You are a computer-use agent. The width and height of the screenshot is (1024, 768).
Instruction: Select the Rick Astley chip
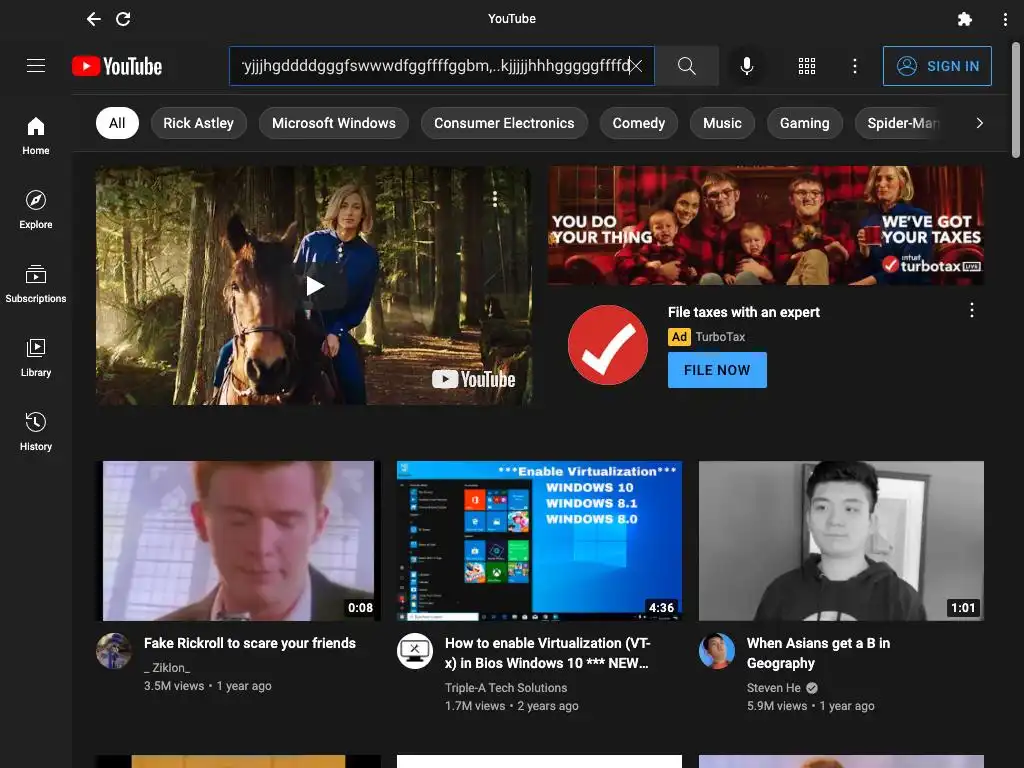199,123
